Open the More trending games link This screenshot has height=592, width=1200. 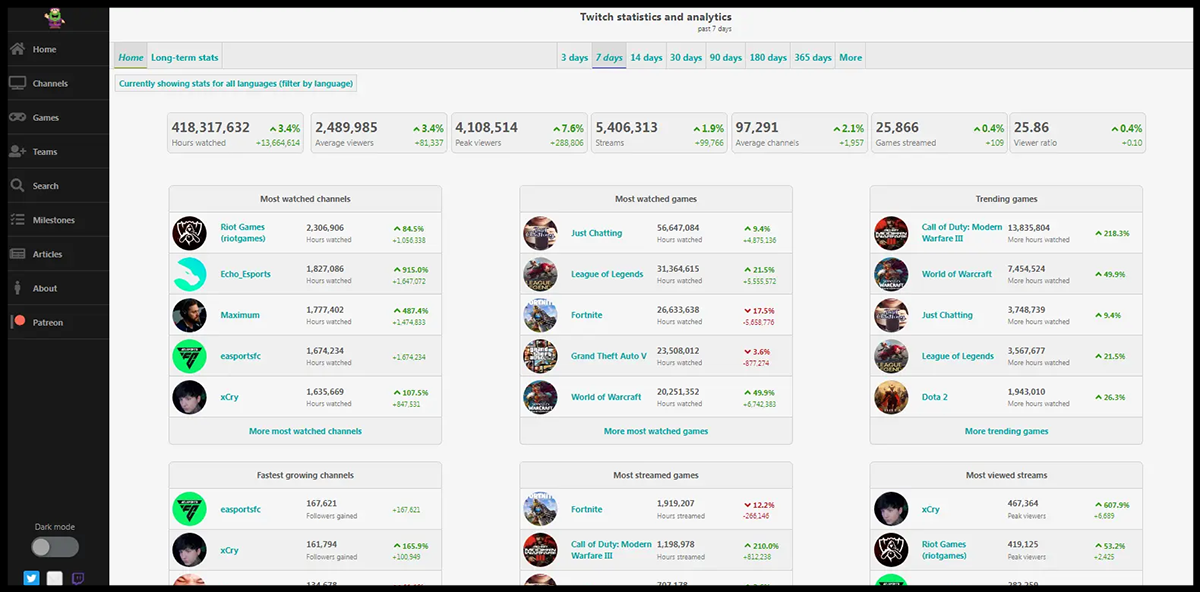[x=1006, y=431]
